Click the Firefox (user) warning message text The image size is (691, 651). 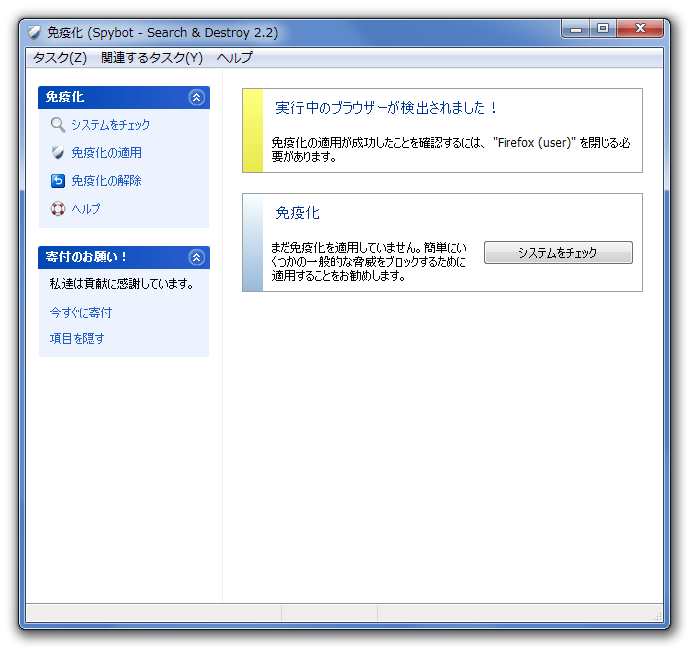point(450,149)
